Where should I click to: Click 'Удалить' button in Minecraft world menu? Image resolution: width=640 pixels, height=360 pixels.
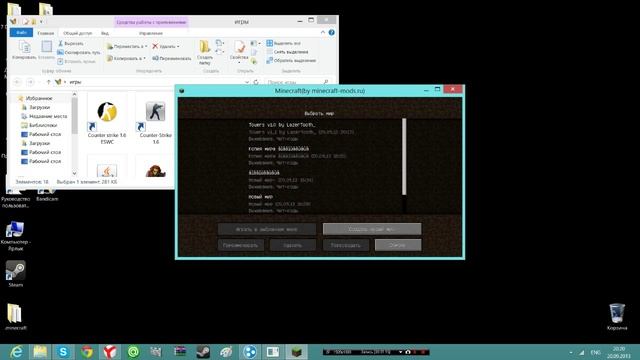[293, 245]
